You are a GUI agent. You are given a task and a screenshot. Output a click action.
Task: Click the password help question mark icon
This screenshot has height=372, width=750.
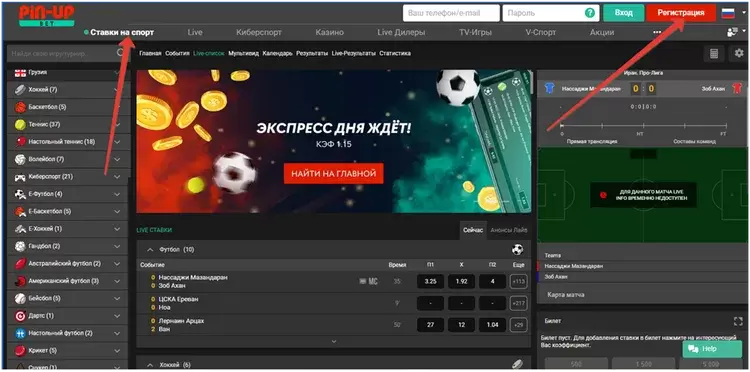pos(590,13)
